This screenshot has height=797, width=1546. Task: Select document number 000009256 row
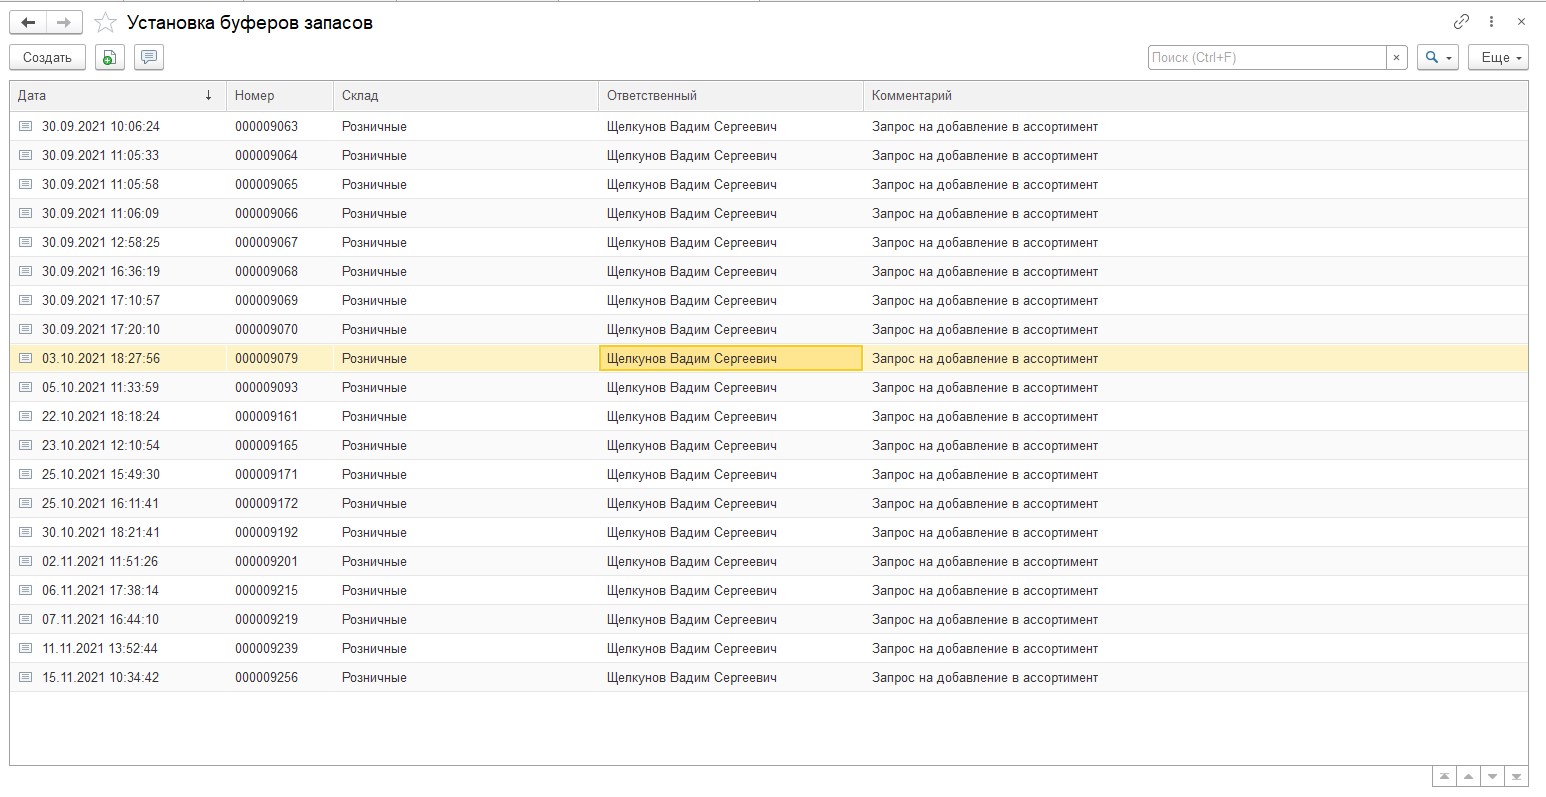267,677
